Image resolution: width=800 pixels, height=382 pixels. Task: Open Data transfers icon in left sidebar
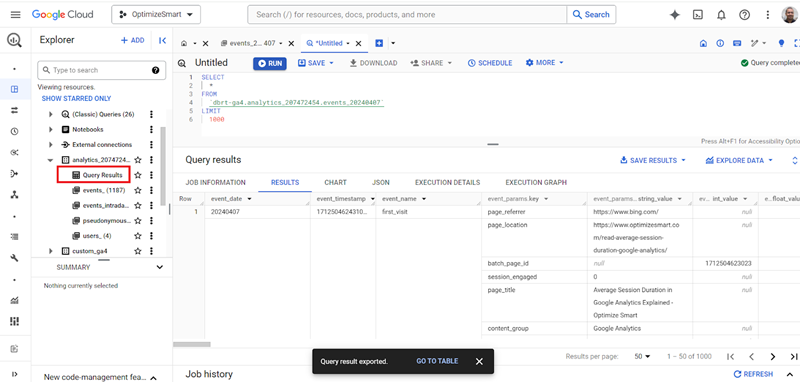click(14, 110)
